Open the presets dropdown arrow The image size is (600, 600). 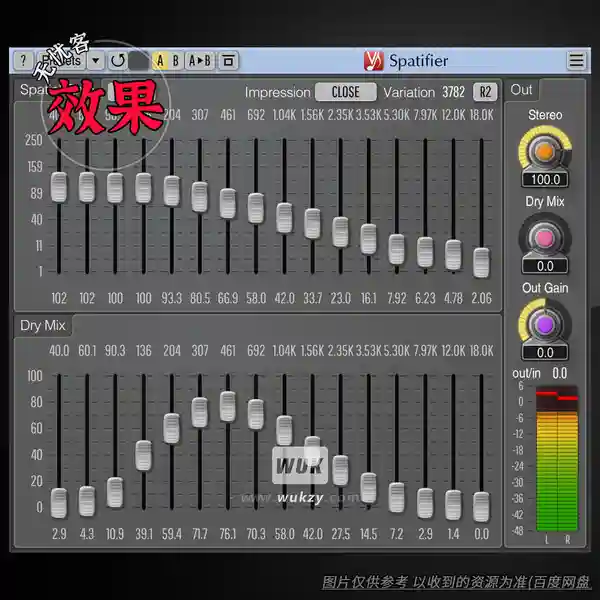(96, 60)
